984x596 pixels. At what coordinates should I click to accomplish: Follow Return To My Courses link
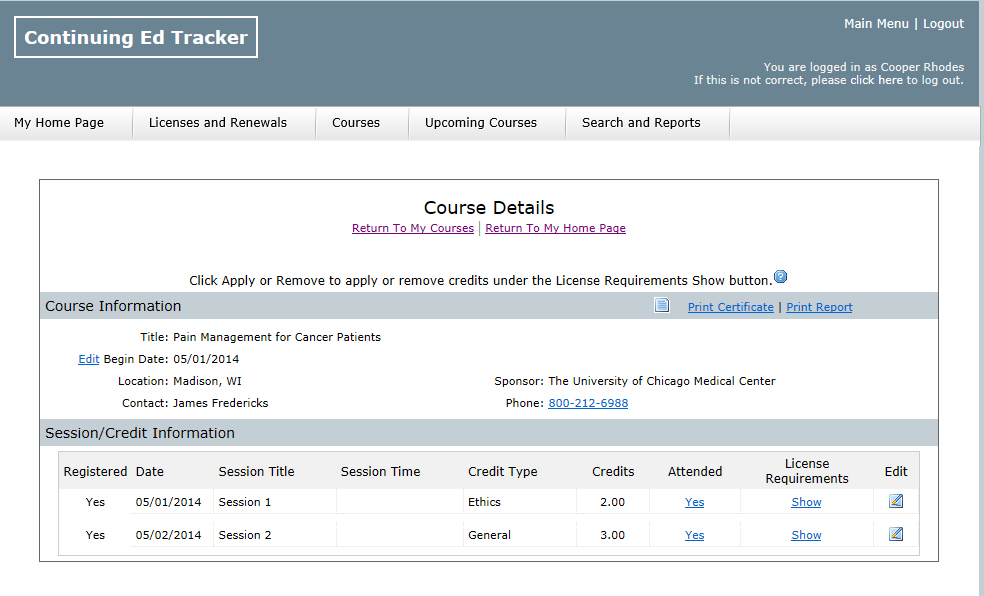[x=413, y=228]
